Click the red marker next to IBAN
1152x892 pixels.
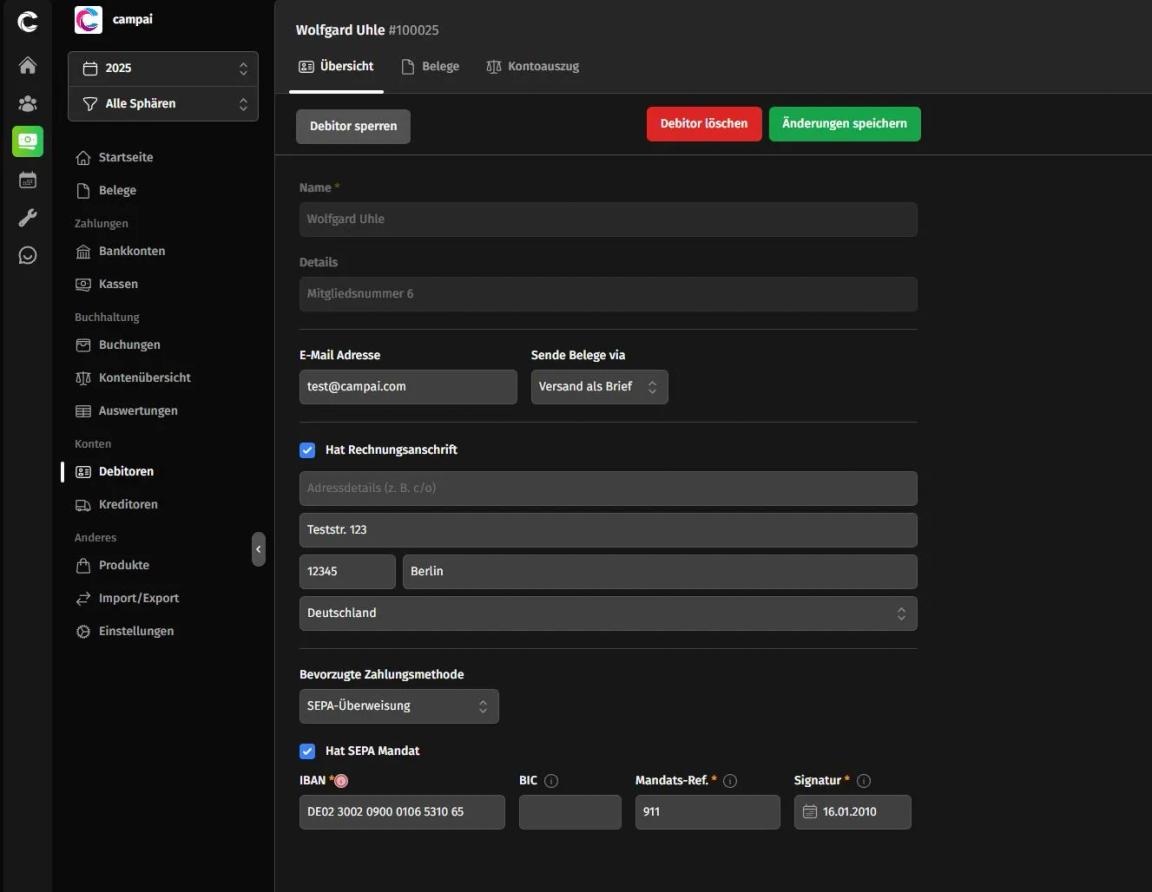pos(342,781)
